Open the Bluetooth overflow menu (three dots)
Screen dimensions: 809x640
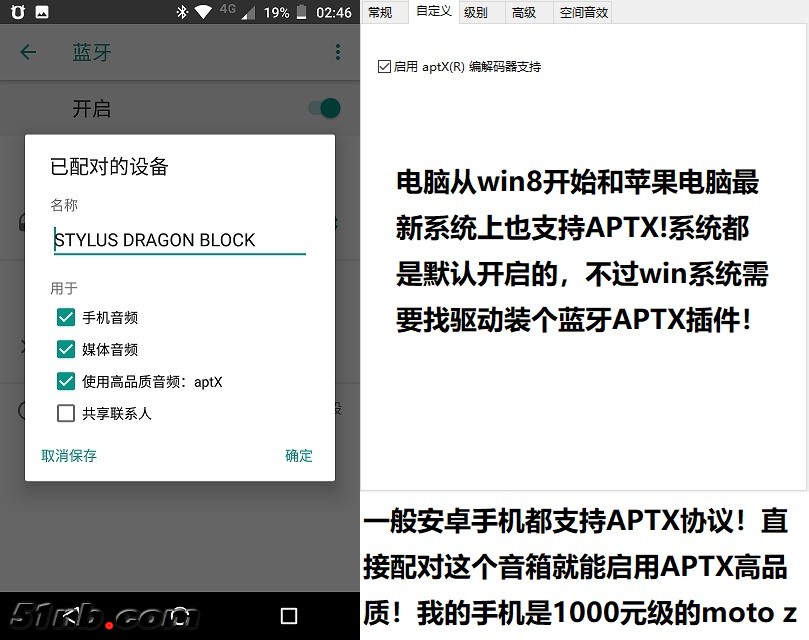338,52
